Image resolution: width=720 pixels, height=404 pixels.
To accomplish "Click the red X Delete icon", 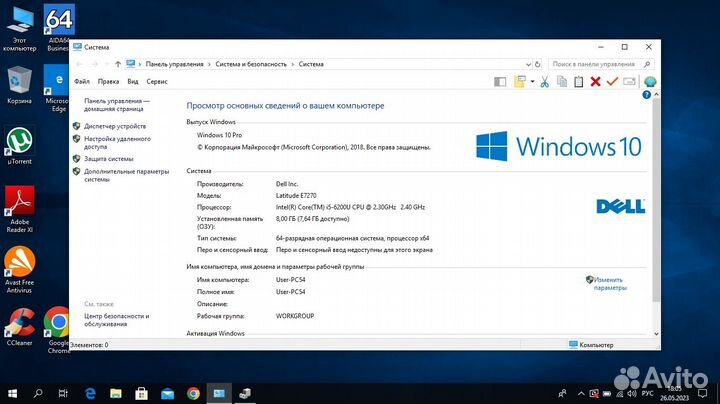I will click(595, 82).
